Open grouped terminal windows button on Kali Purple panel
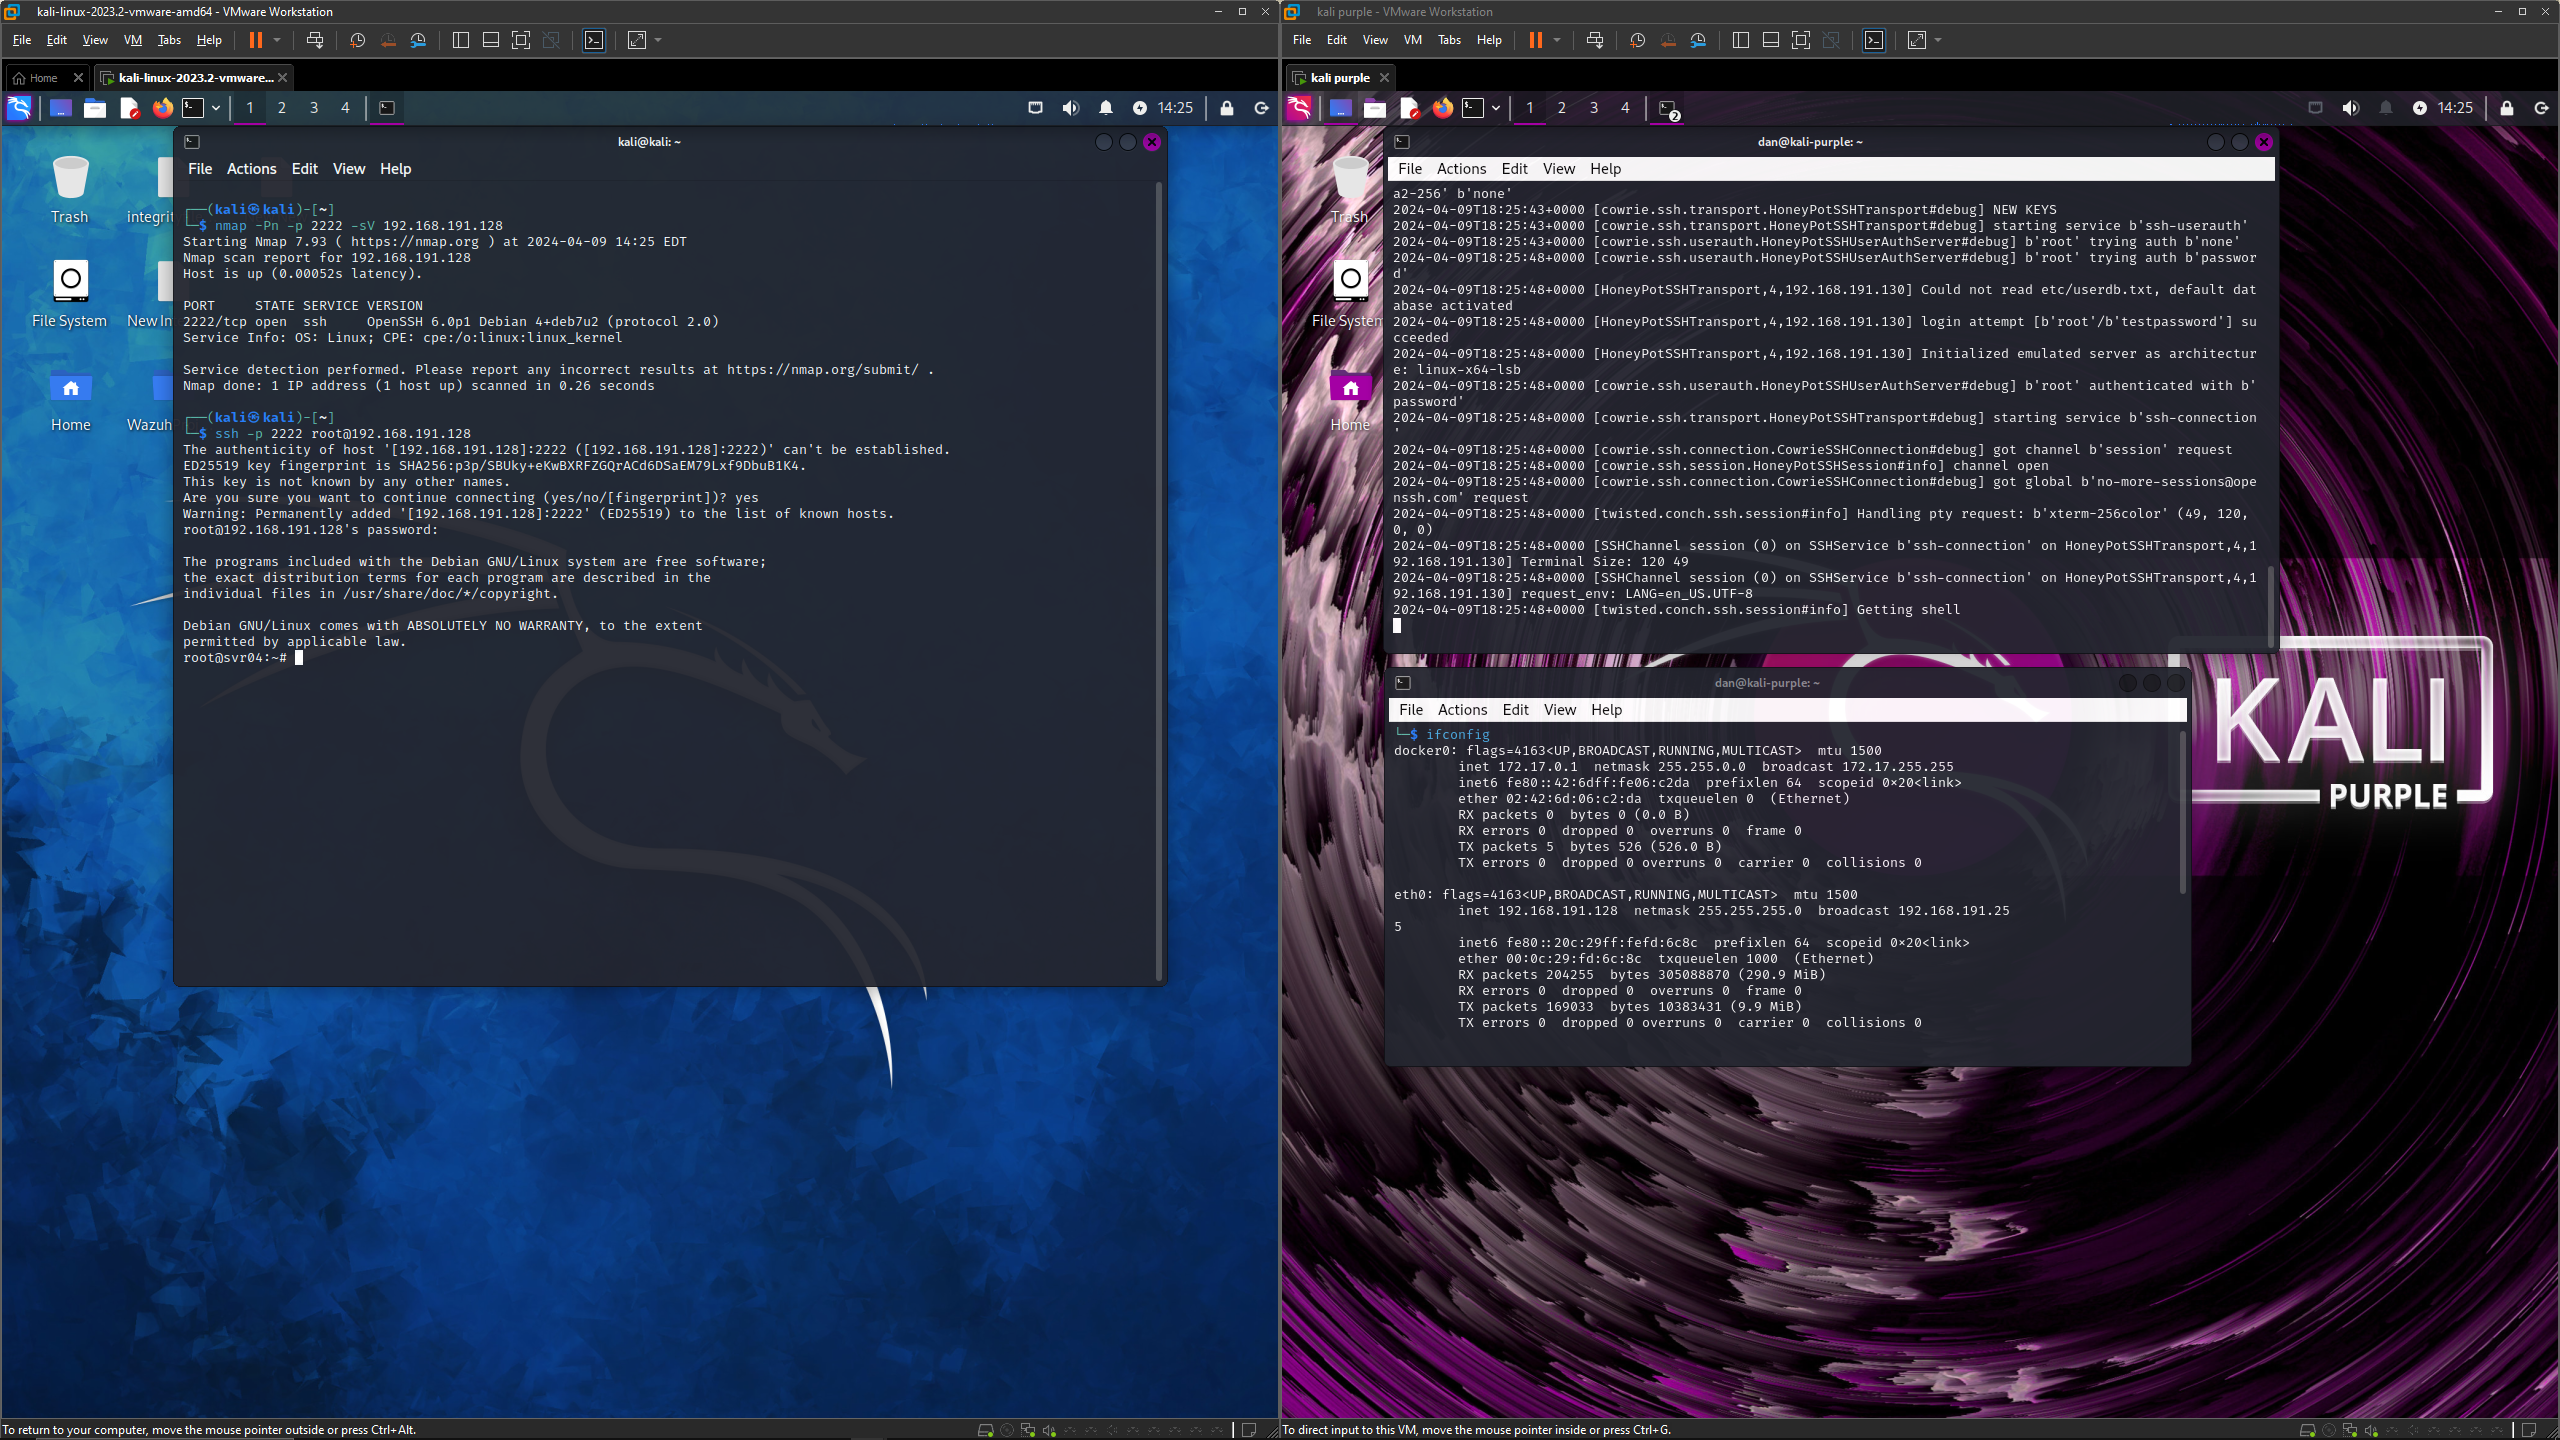Screen dimensions: 2560x1440 pos(1668,109)
